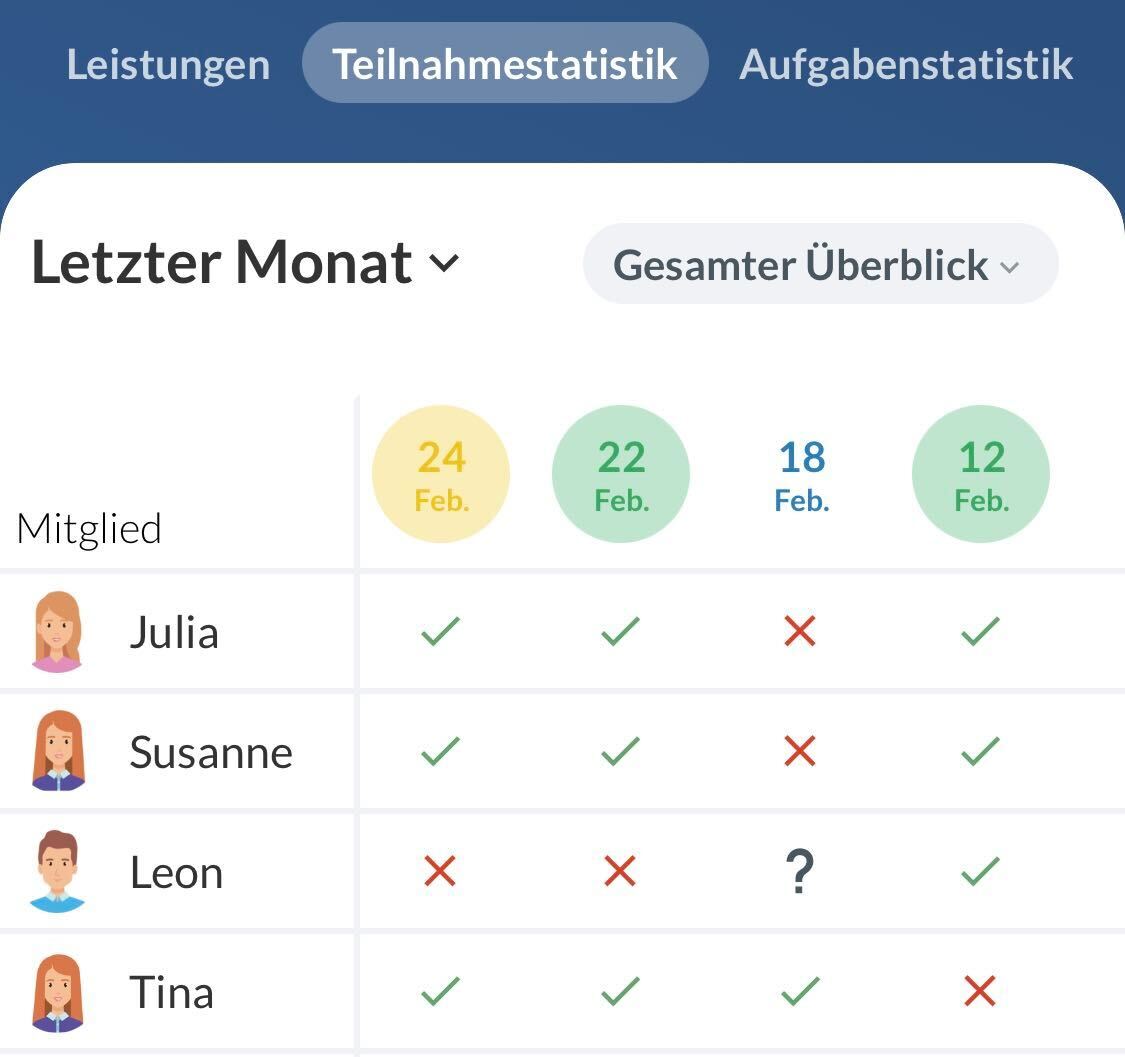Viewport: 1125px width, 1057px height.
Task: Toggle Leon's absence mark on 24 Feb.
Action: point(440,871)
